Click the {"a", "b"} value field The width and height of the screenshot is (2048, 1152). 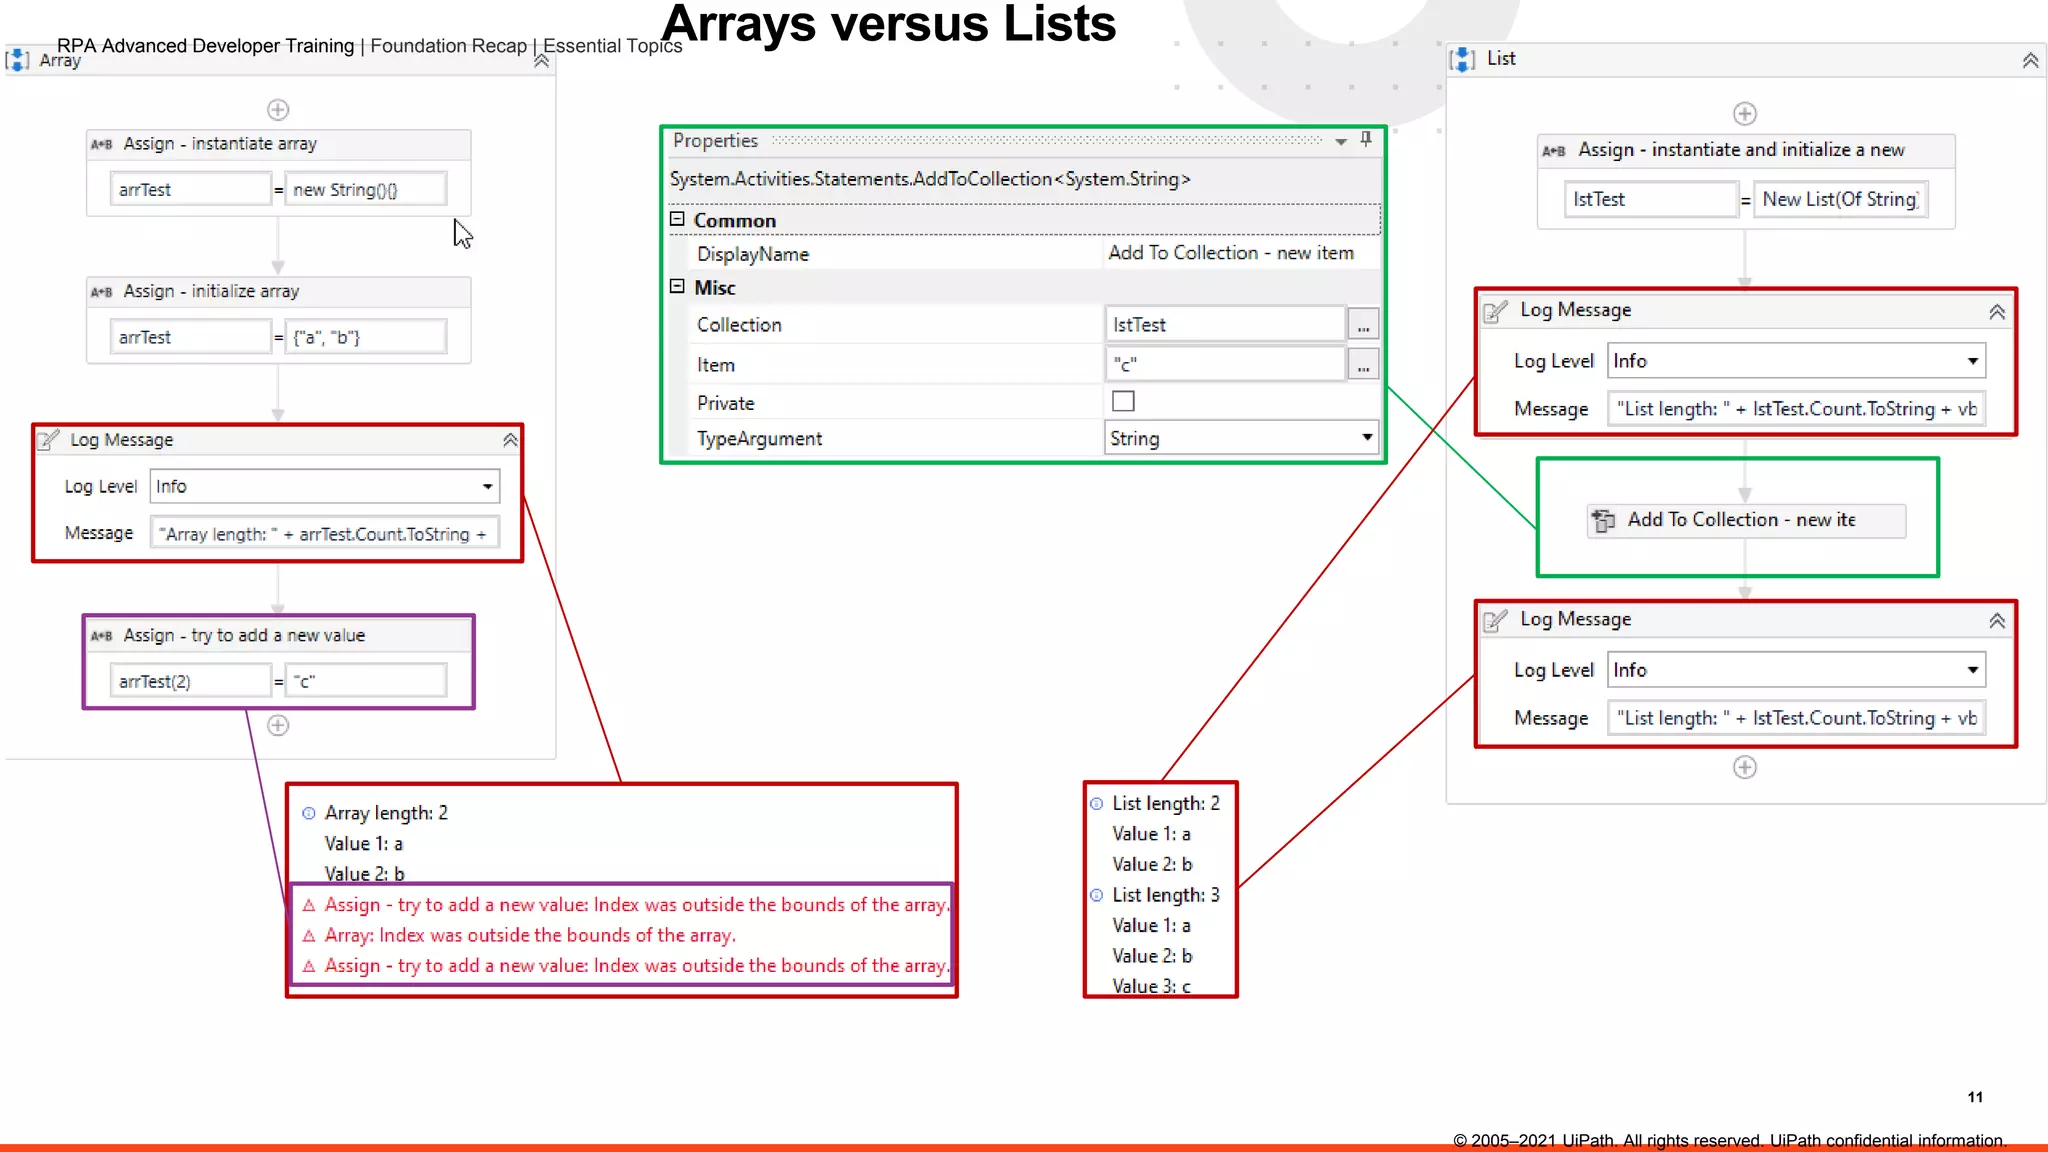[366, 338]
